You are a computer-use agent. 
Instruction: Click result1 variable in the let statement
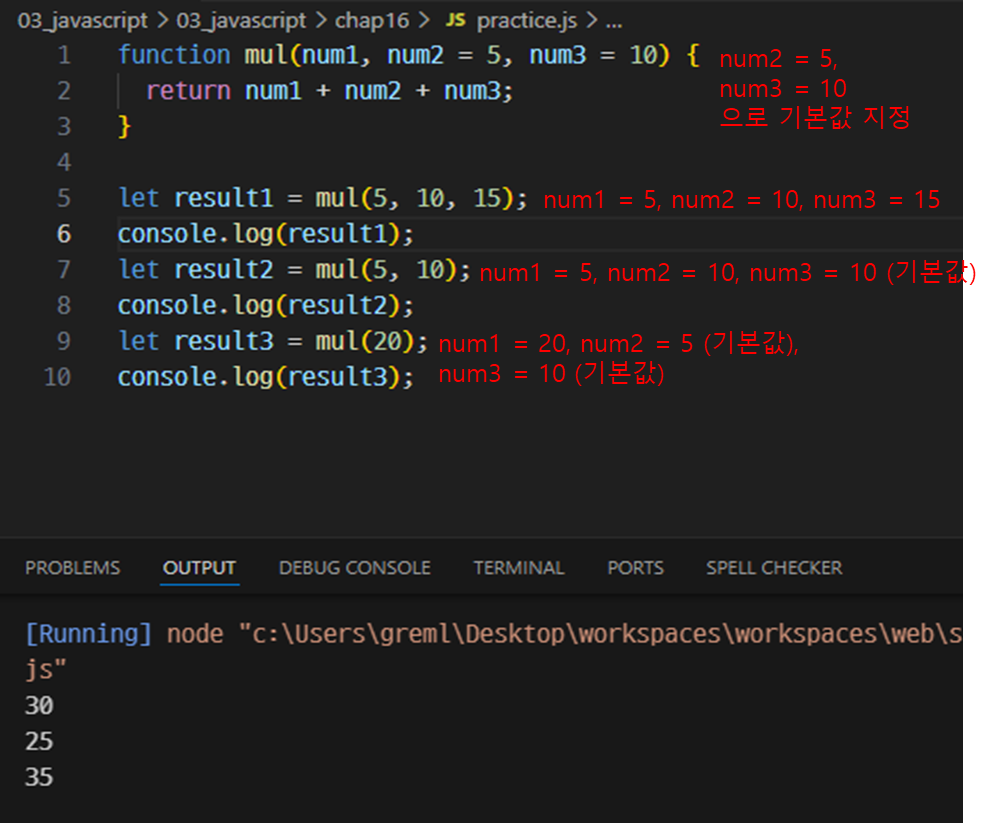[224, 198]
